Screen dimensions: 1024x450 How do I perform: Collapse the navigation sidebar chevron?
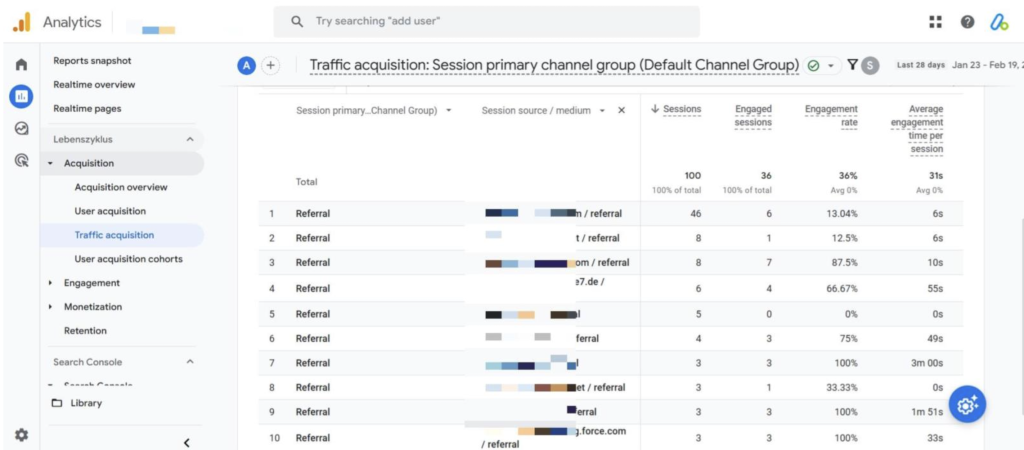click(187, 443)
